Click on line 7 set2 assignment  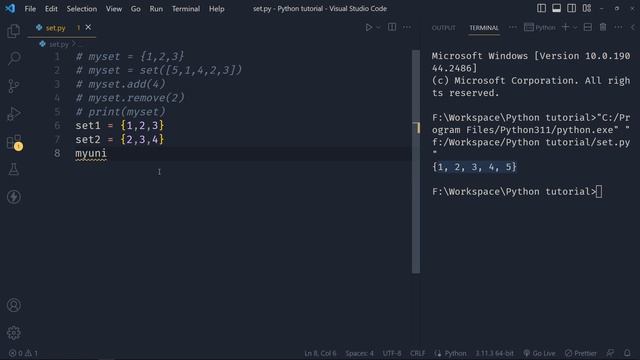pos(120,140)
